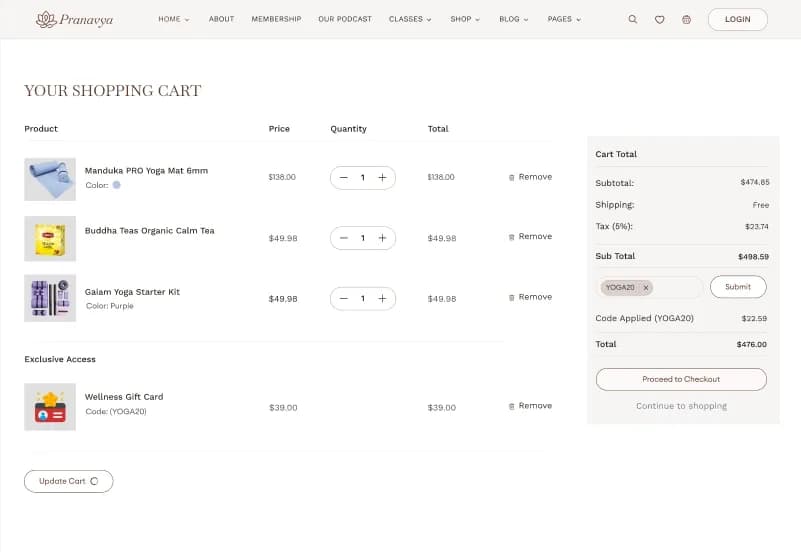
Task: Expand the Pages menu dropdown
Action: click(x=564, y=19)
